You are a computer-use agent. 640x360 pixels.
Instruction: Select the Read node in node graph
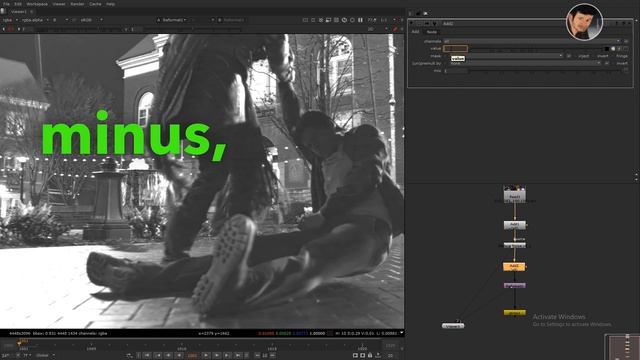pyautogui.click(x=514, y=194)
